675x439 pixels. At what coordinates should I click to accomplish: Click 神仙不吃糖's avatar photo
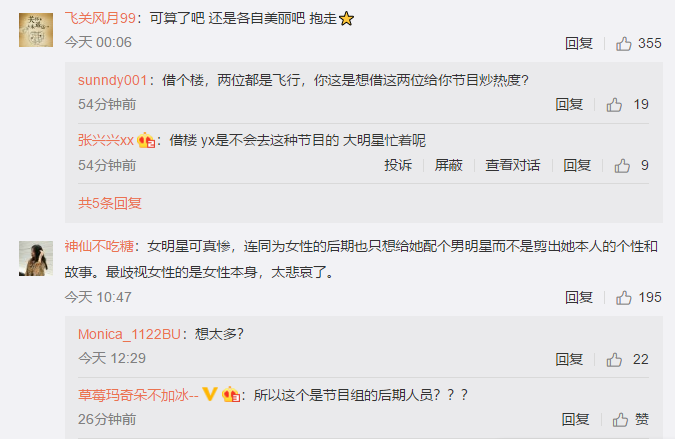click(x=36, y=258)
